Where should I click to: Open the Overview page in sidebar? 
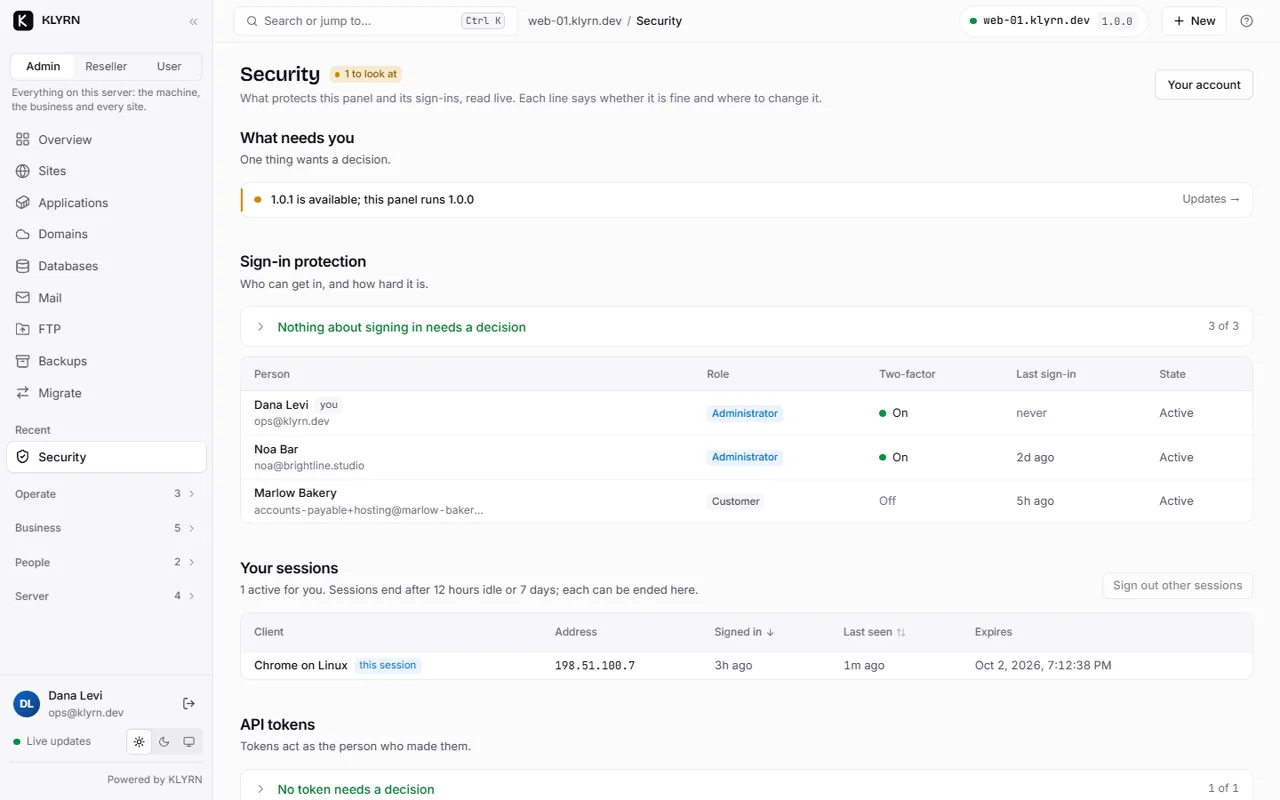tap(106, 140)
